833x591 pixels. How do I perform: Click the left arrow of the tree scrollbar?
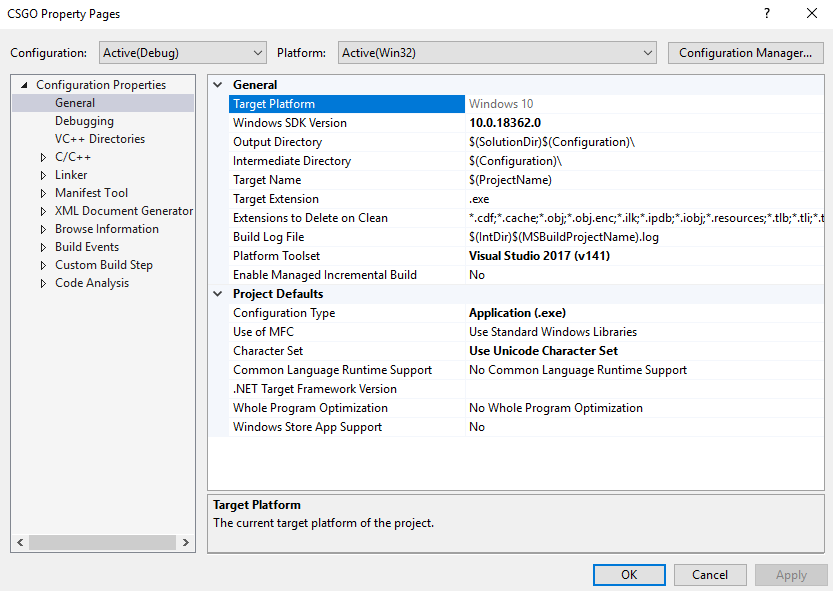[20, 543]
